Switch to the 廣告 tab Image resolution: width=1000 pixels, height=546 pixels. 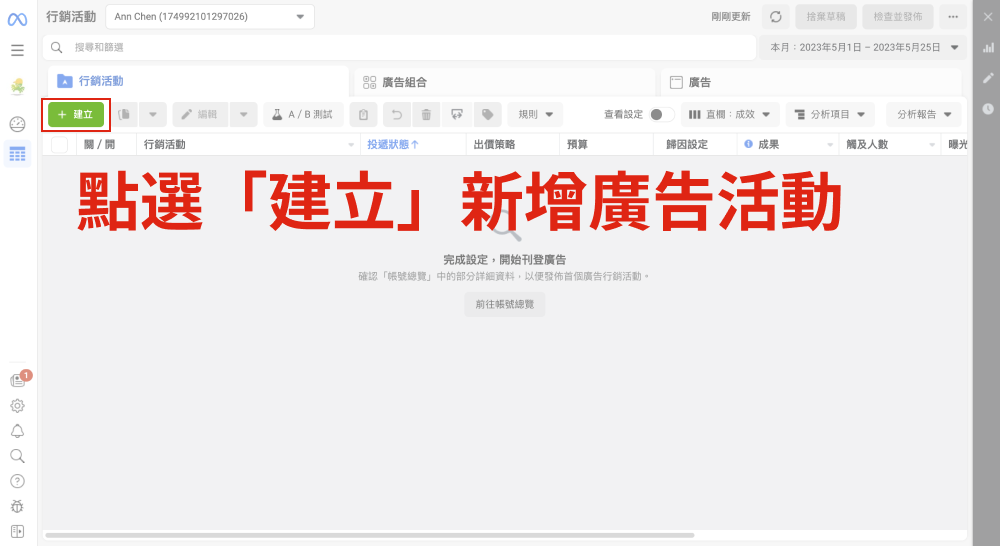[810, 82]
